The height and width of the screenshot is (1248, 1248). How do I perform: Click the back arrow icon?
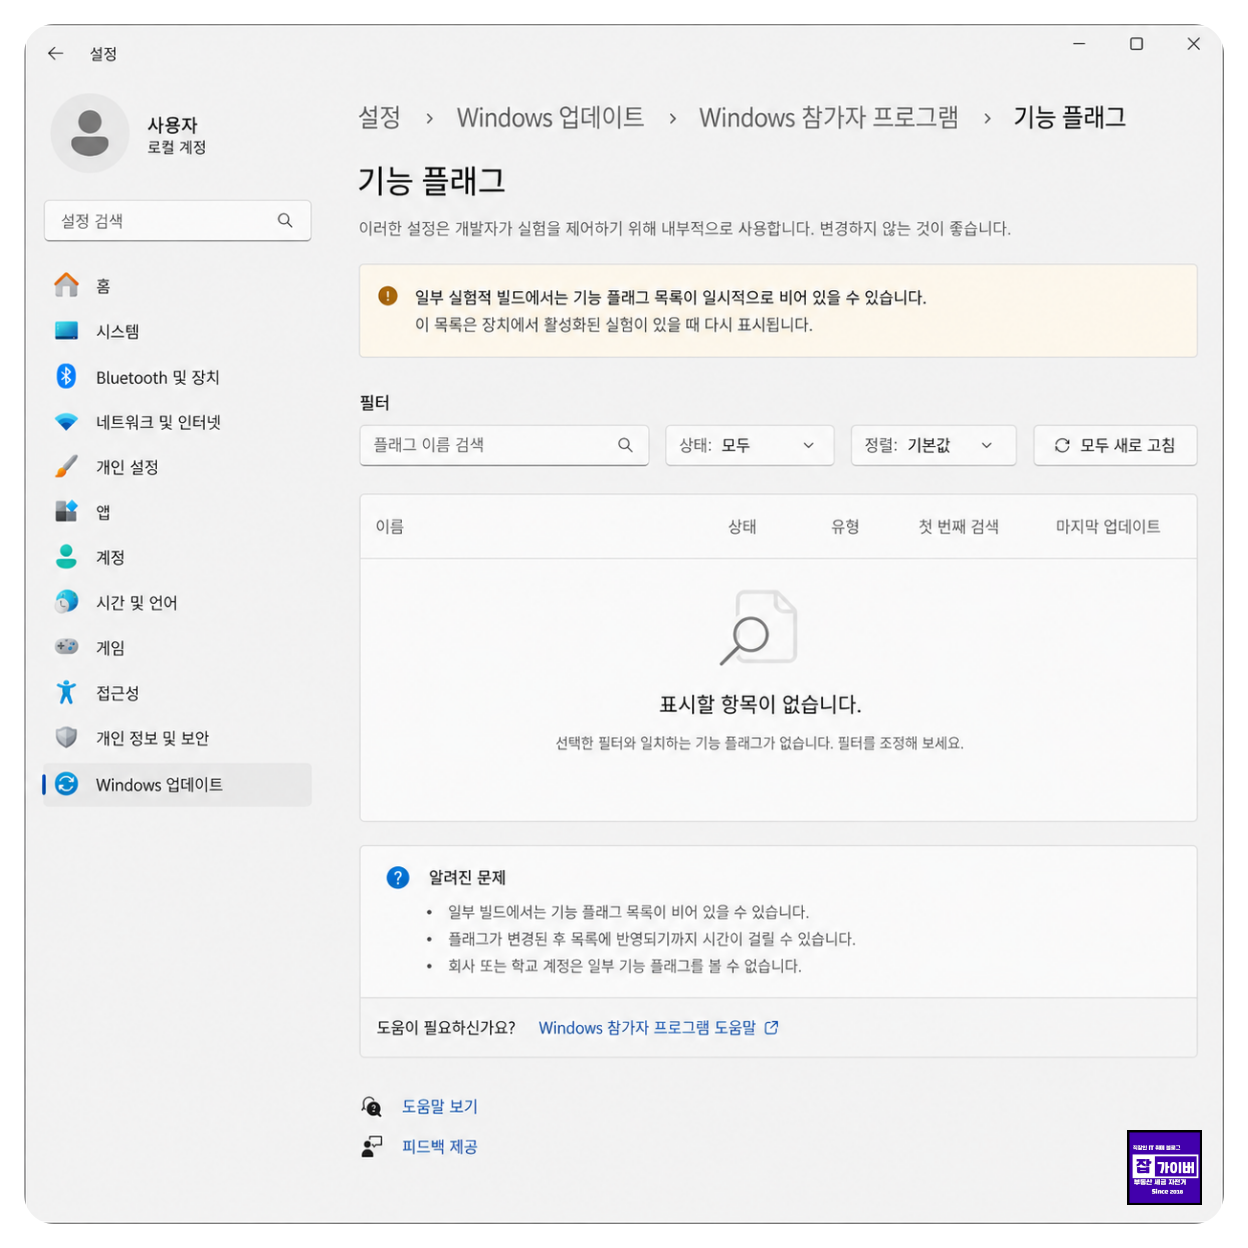55,54
